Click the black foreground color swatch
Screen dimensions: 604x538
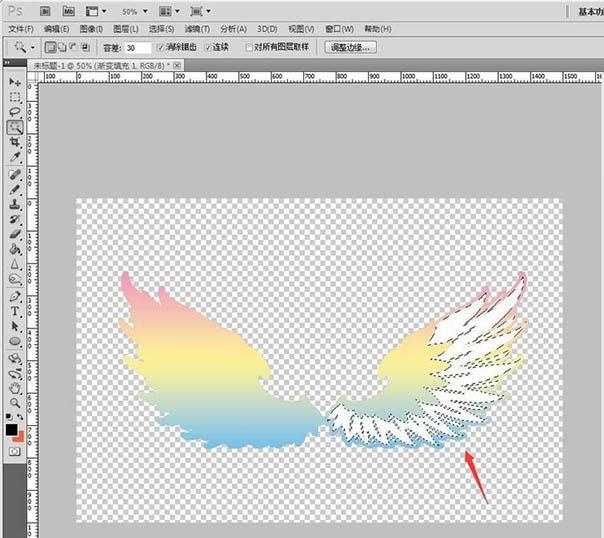11,429
